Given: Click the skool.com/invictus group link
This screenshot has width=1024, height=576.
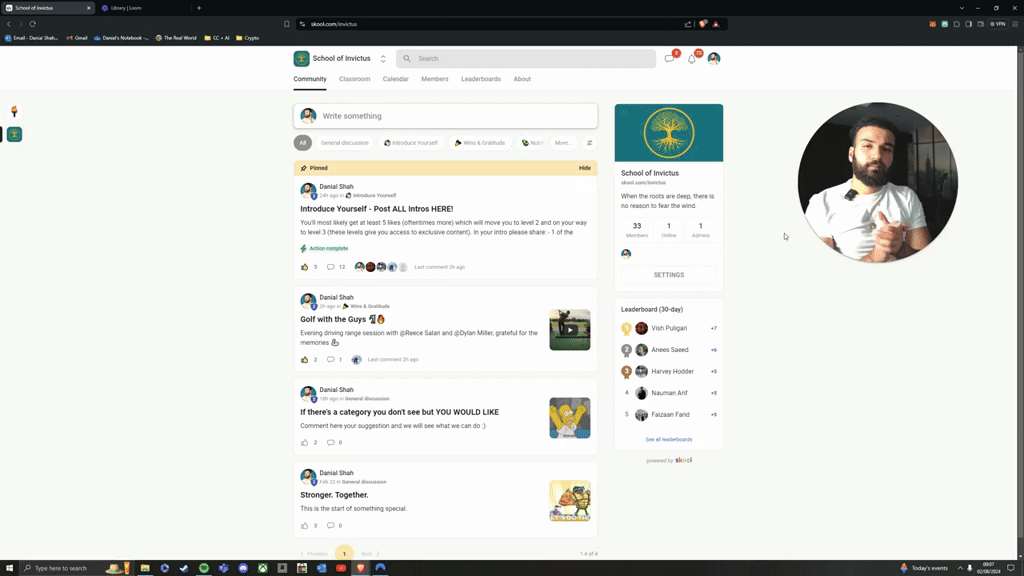Looking at the screenshot, I should 643,183.
